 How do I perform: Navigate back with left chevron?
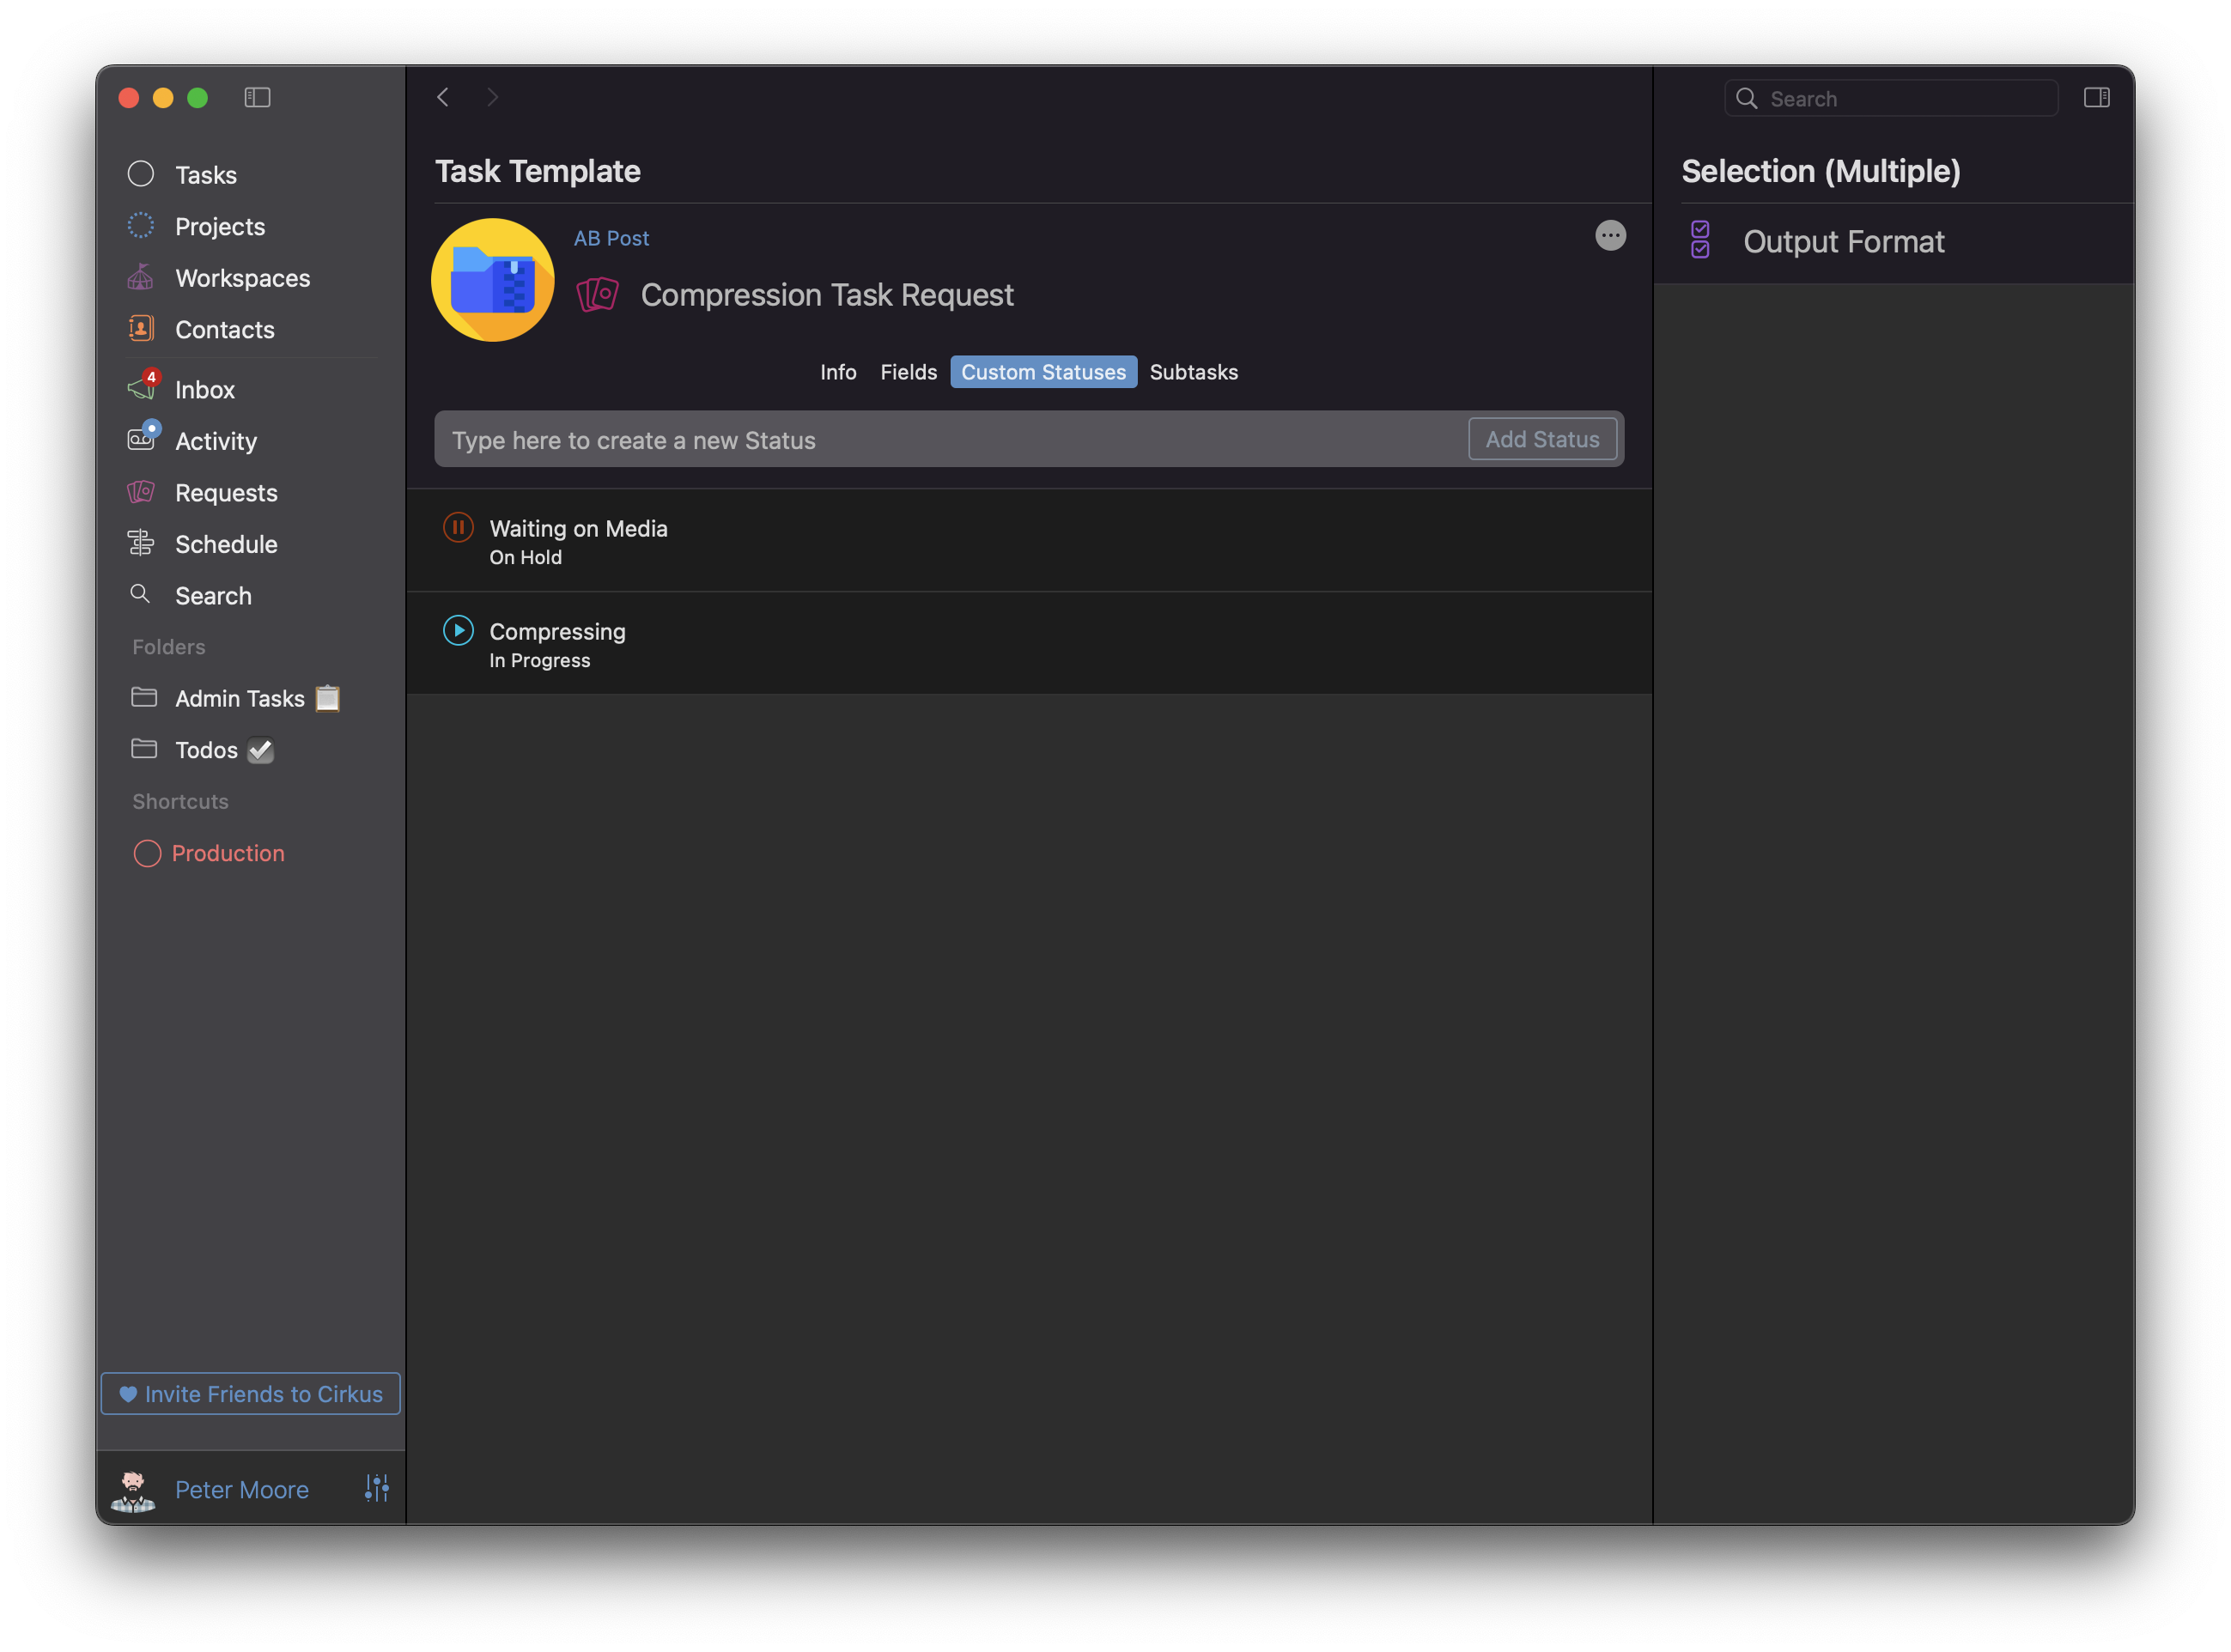point(443,97)
